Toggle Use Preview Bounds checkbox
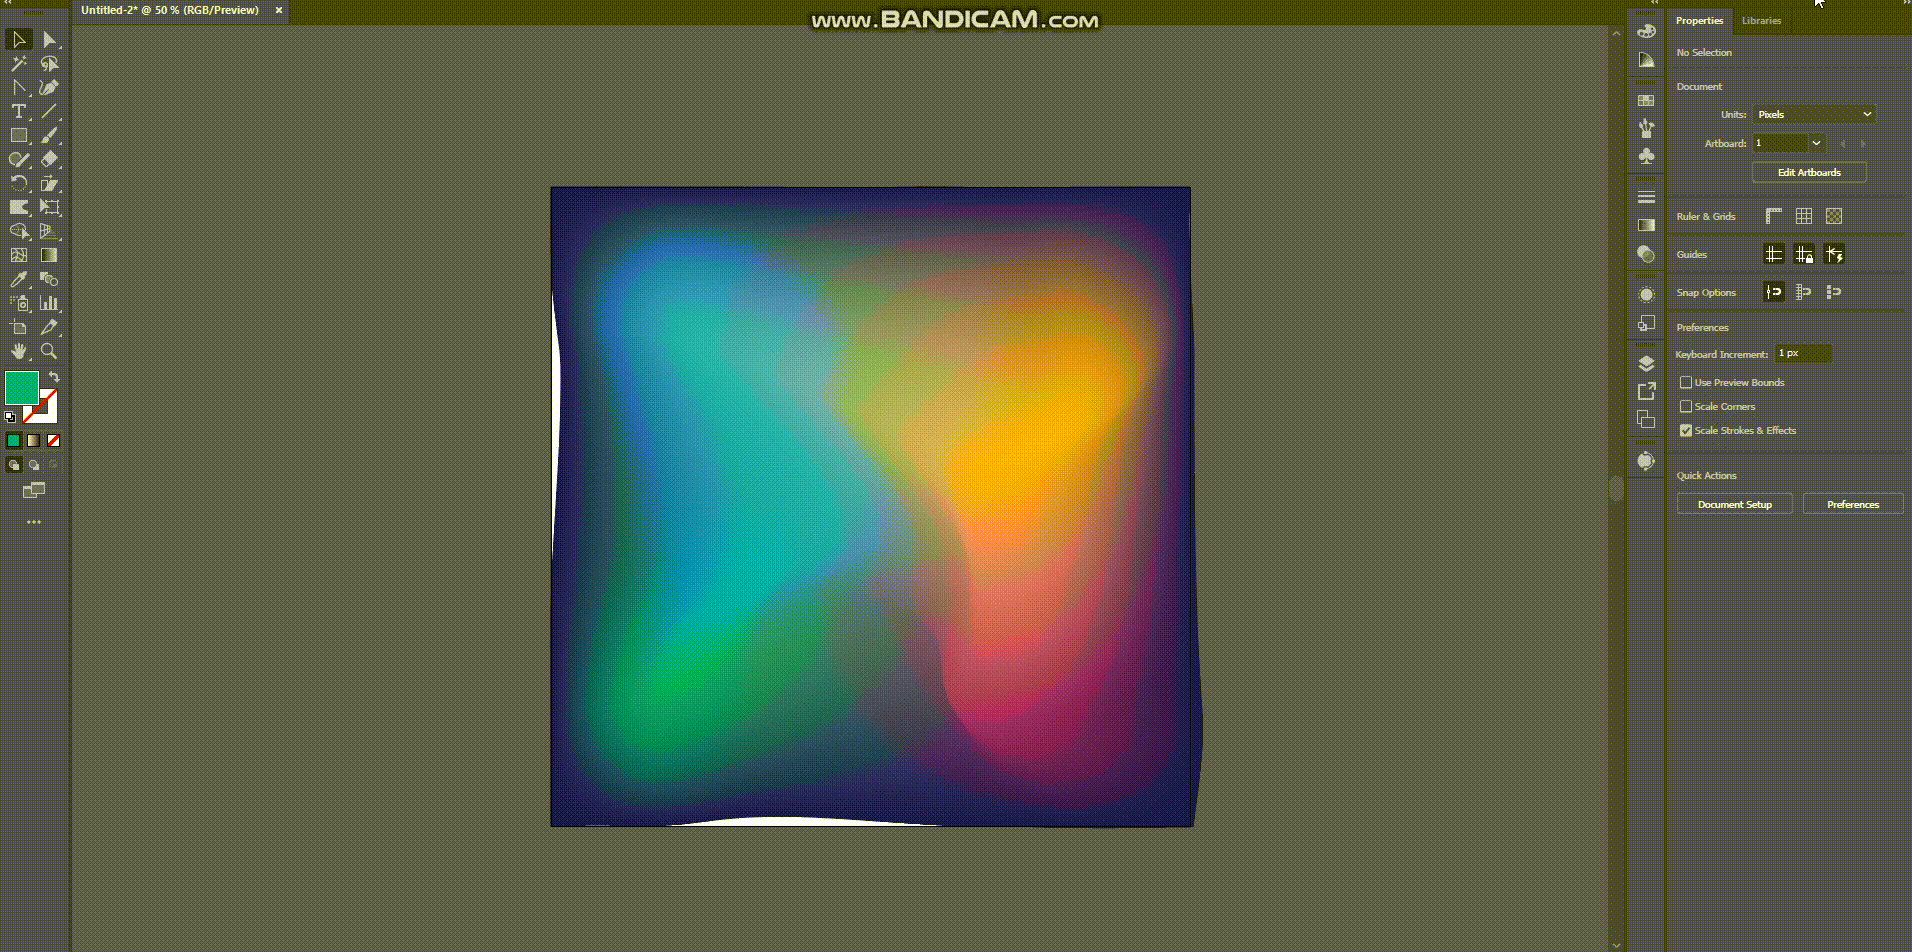Image resolution: width=1912 pixels, height=952 pixels. click(x=1686, y=382)
